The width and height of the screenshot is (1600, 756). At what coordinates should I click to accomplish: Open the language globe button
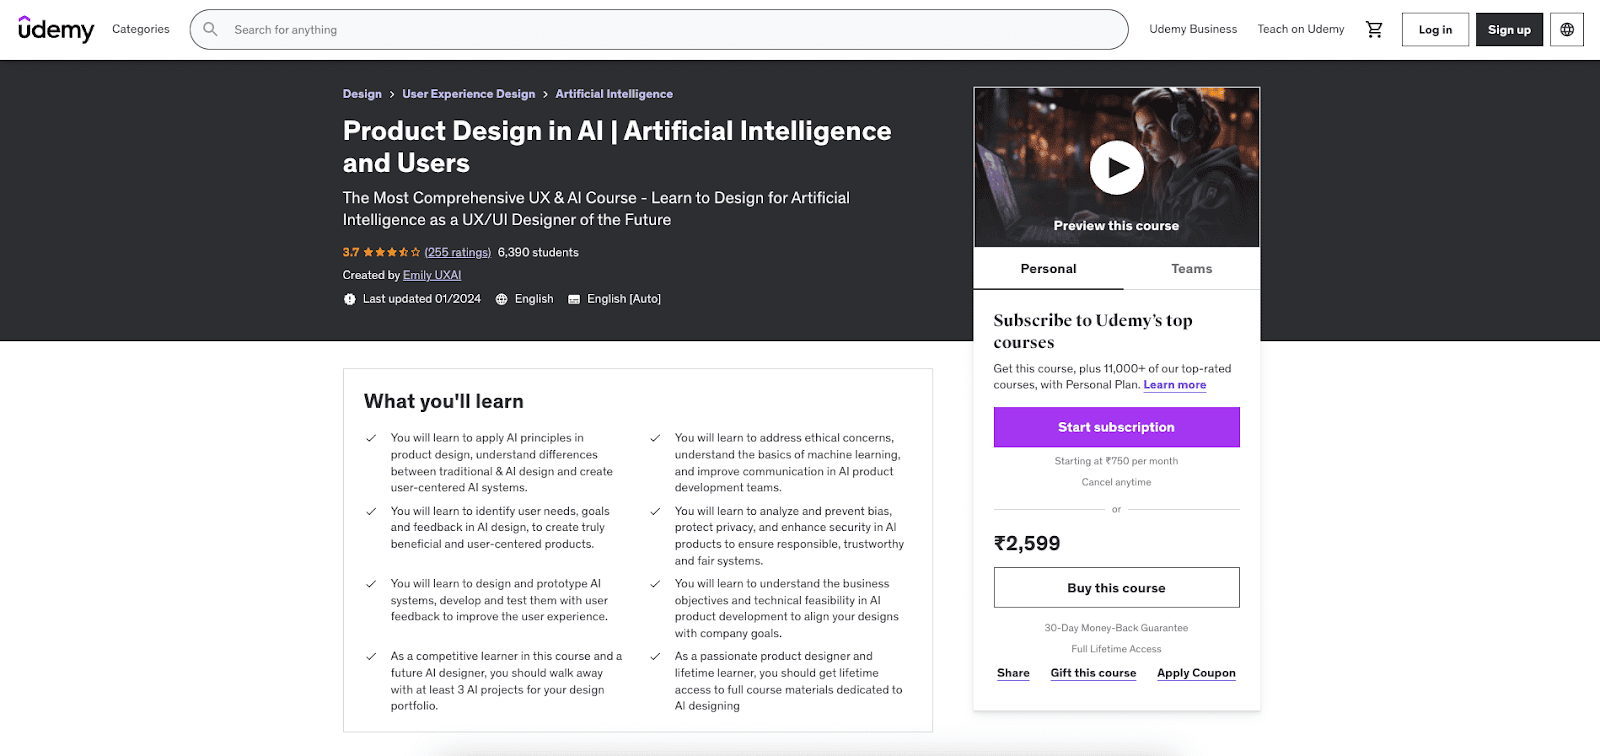[x=1567, y=30]
